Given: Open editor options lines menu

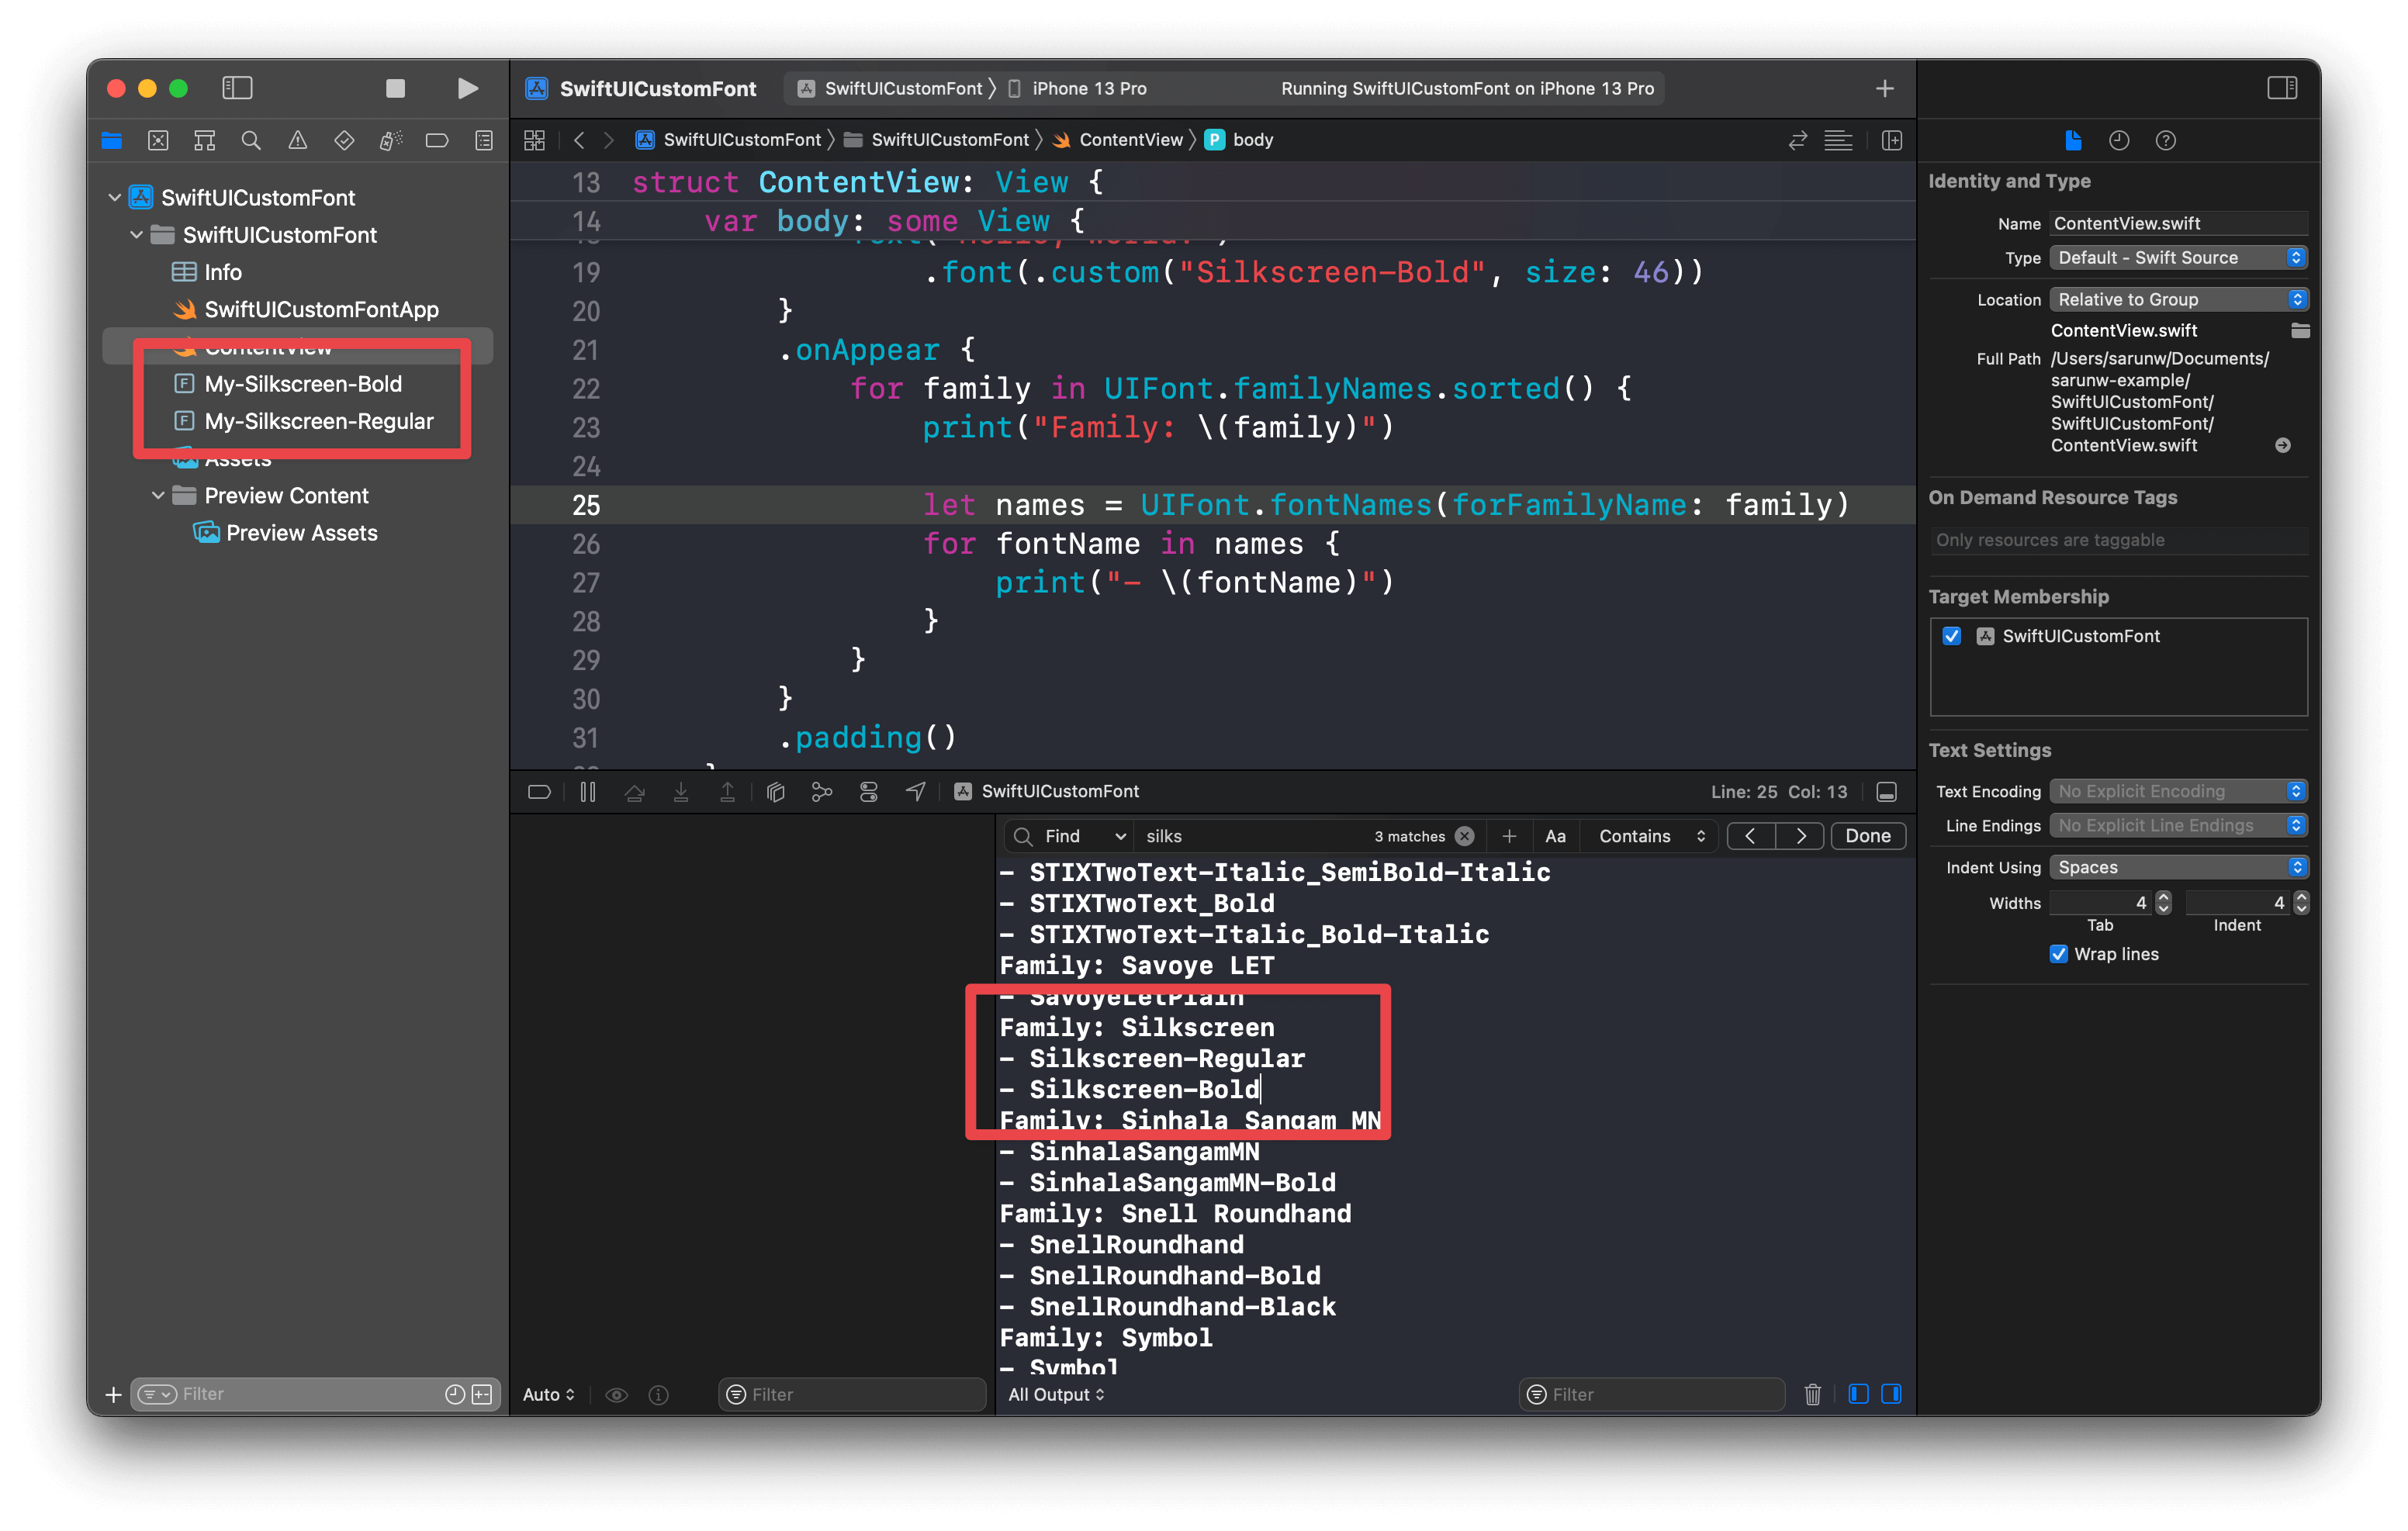Looking at the screenshot, I should pos(1838,140).
